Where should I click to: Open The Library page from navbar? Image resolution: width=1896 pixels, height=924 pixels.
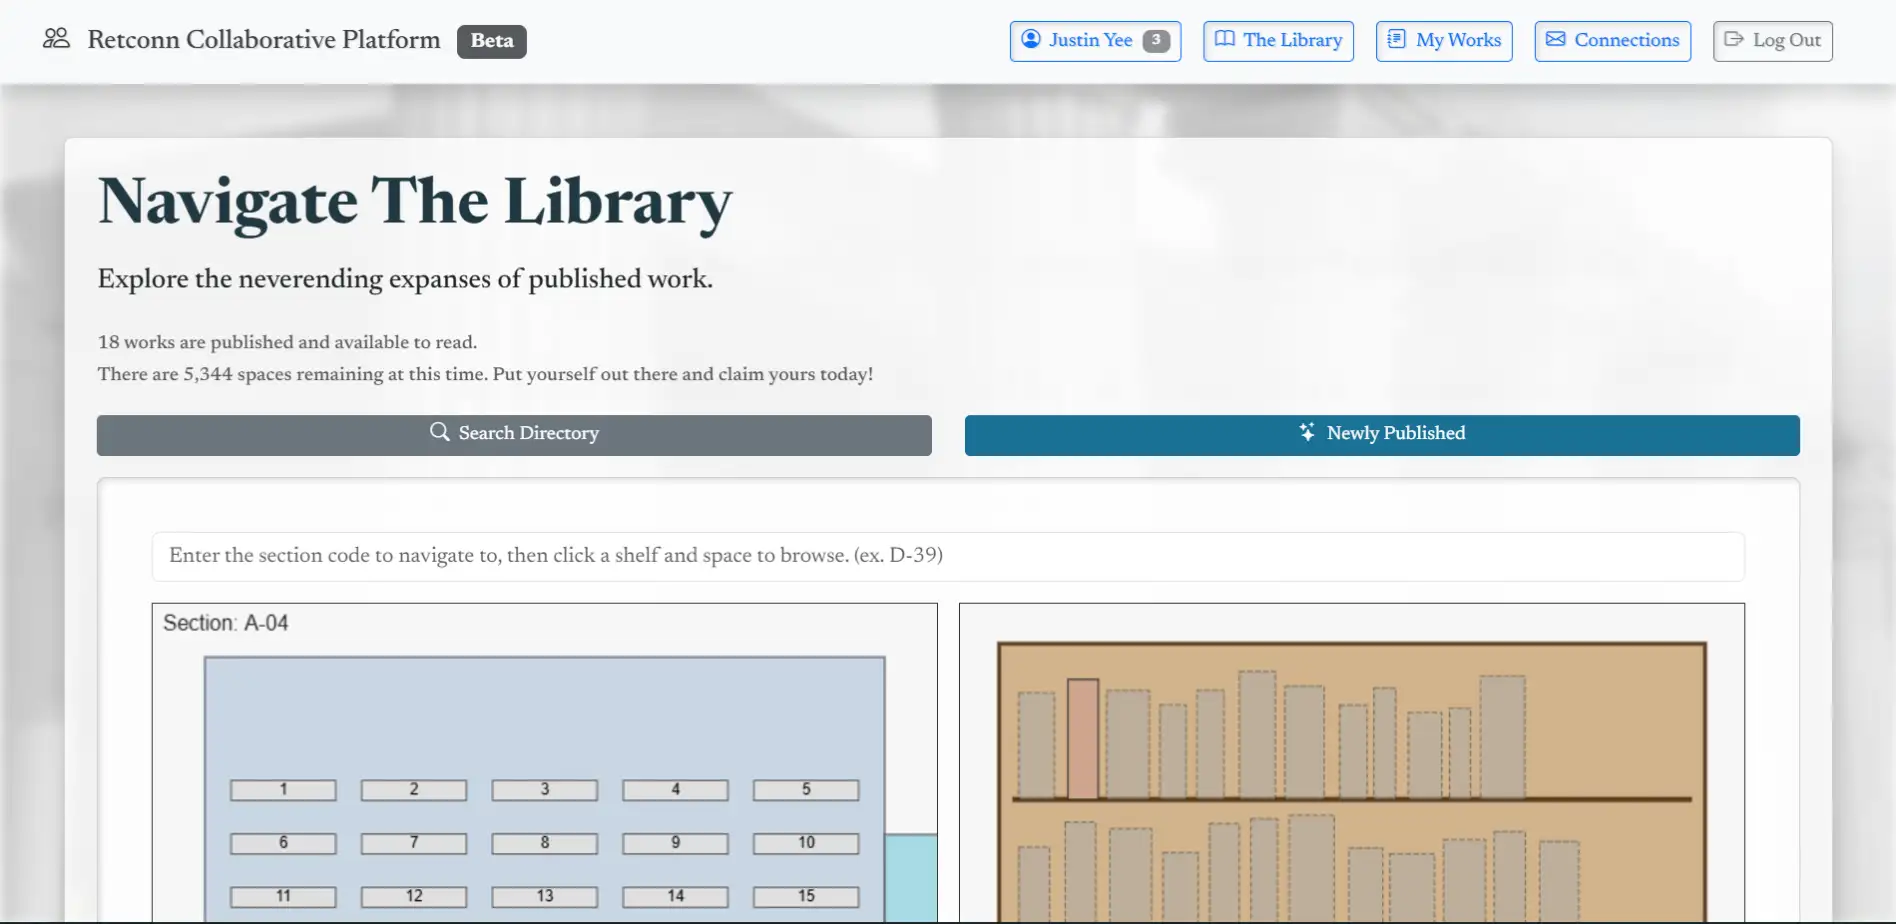pos(1278,41)
